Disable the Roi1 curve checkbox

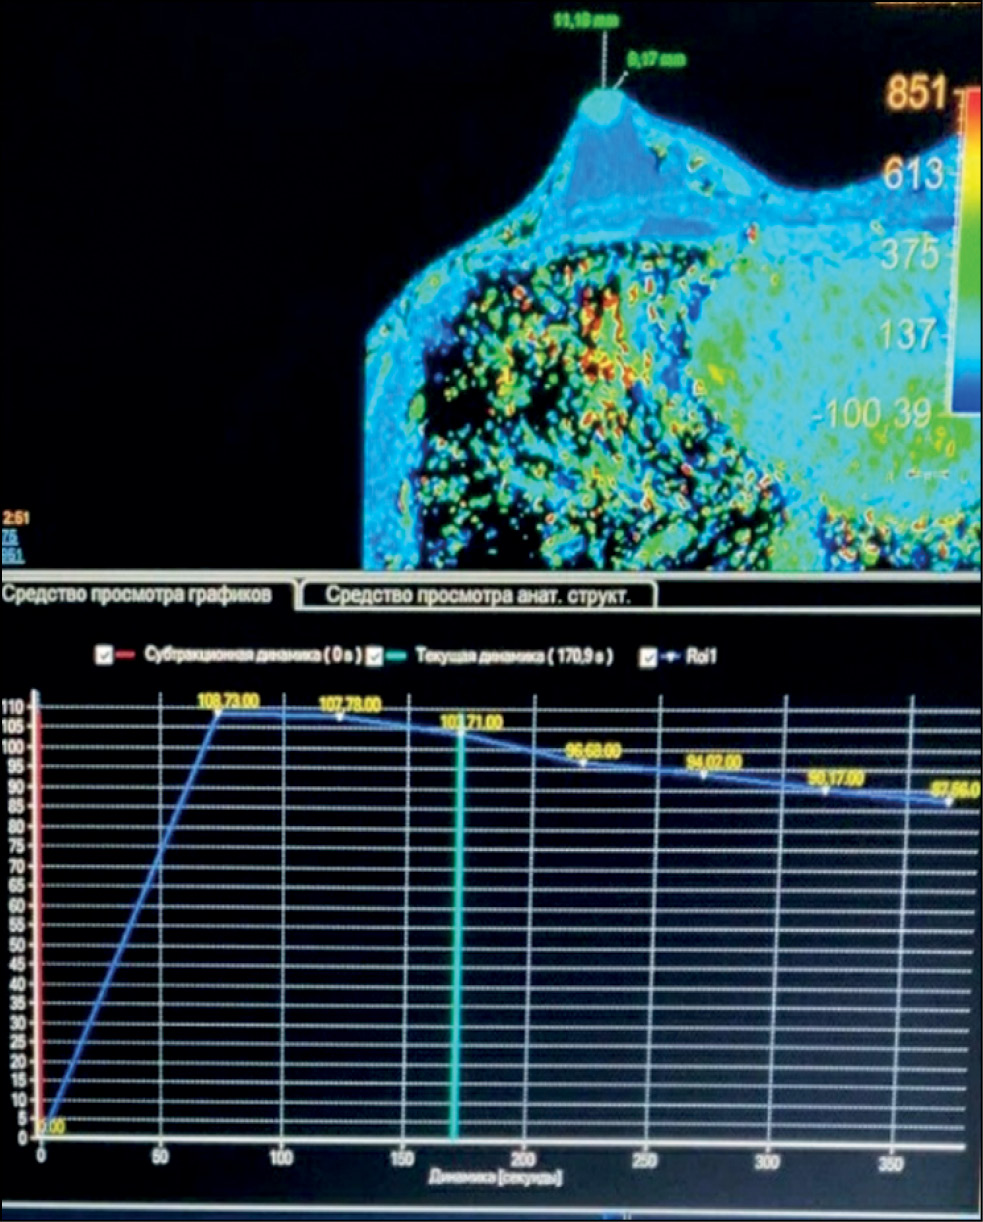(x=648, y=656)
